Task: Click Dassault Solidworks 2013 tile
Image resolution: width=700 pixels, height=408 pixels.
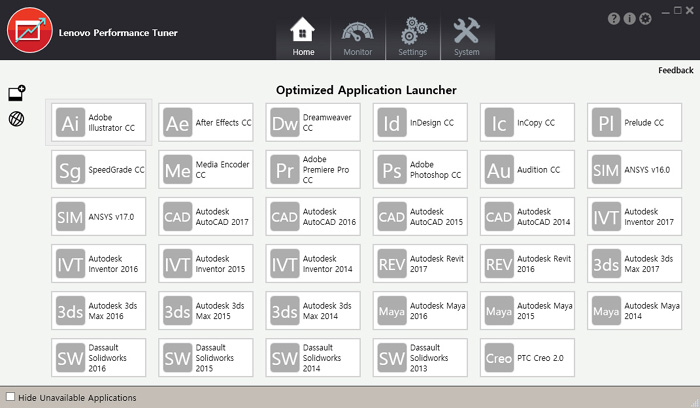Action: [420, 358]
